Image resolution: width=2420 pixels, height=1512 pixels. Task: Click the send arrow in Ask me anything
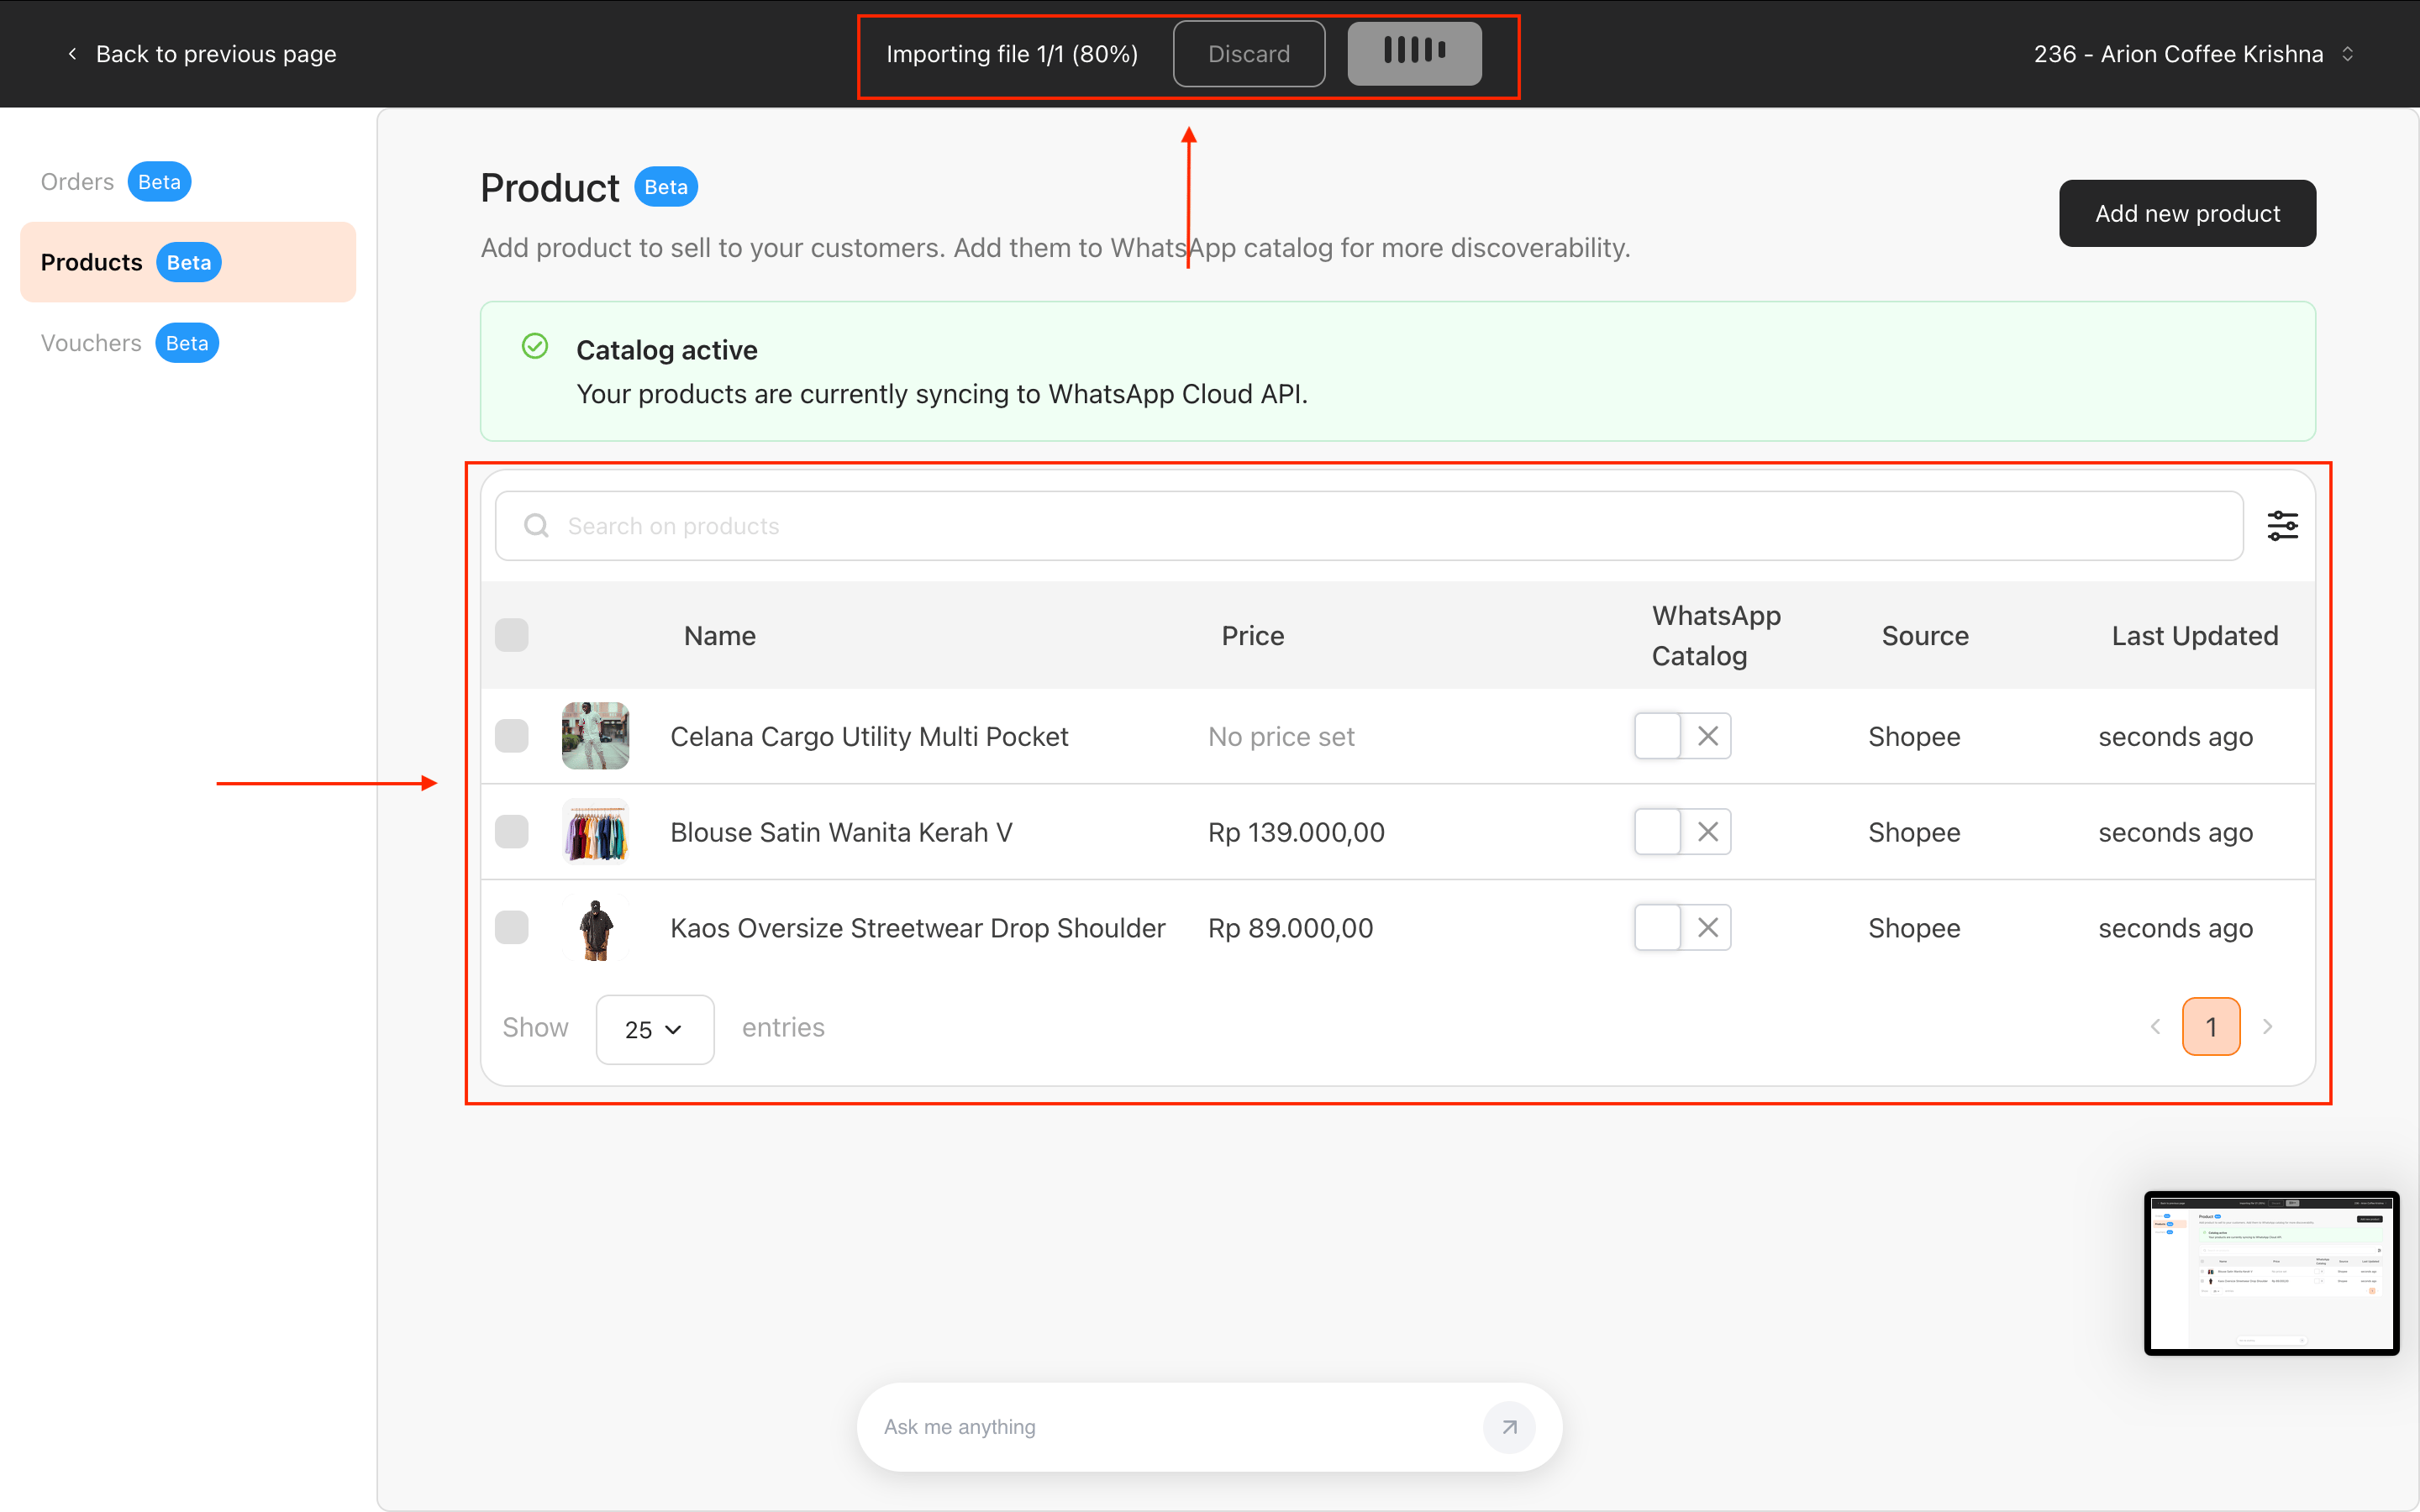point(1509,1427)
